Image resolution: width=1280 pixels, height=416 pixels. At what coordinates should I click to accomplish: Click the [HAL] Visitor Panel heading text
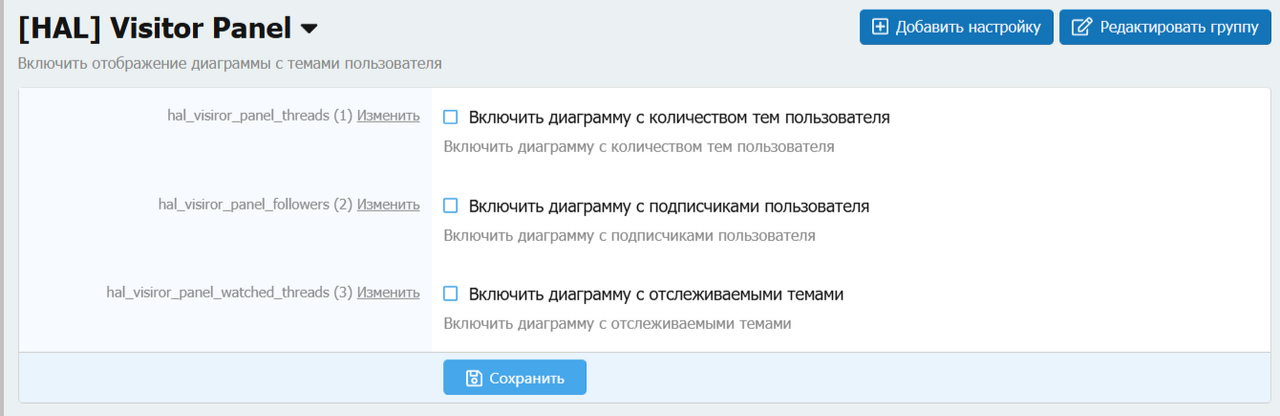tap(155, 29)
